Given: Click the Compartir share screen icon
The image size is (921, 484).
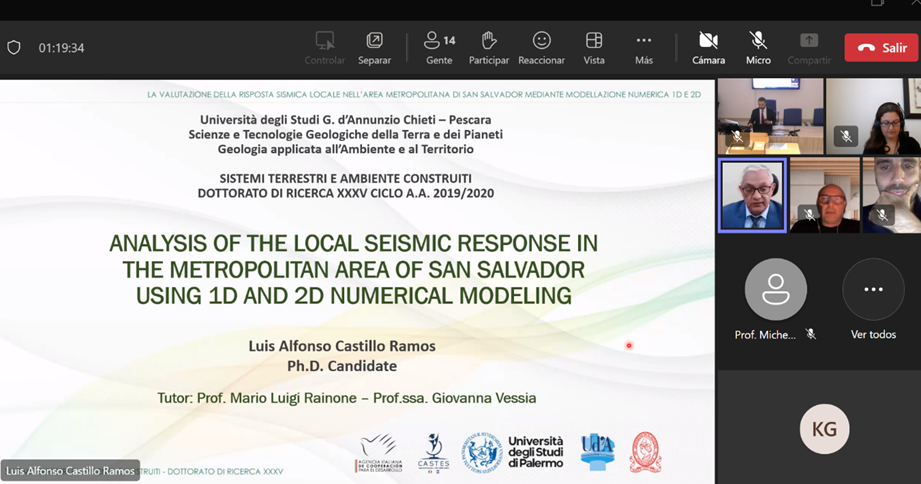Looking at the screenshot, I should [x=809, y=47].
